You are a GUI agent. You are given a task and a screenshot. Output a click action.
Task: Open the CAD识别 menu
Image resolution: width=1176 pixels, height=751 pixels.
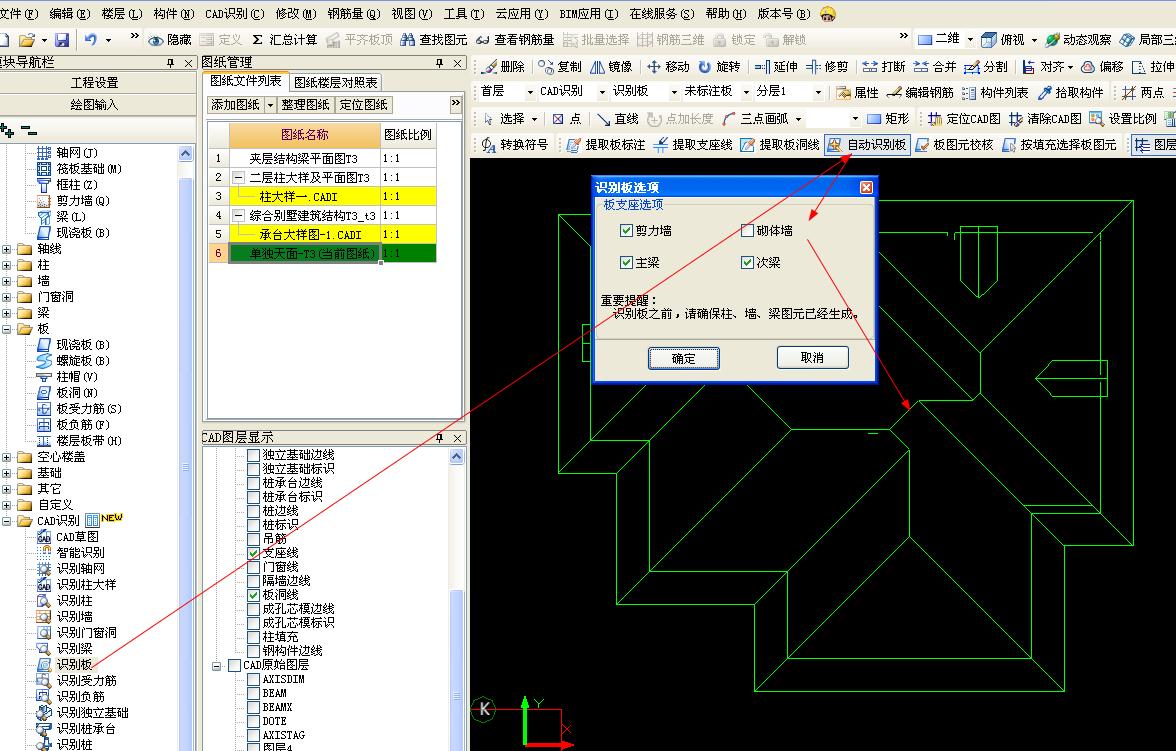click(234, 14)
